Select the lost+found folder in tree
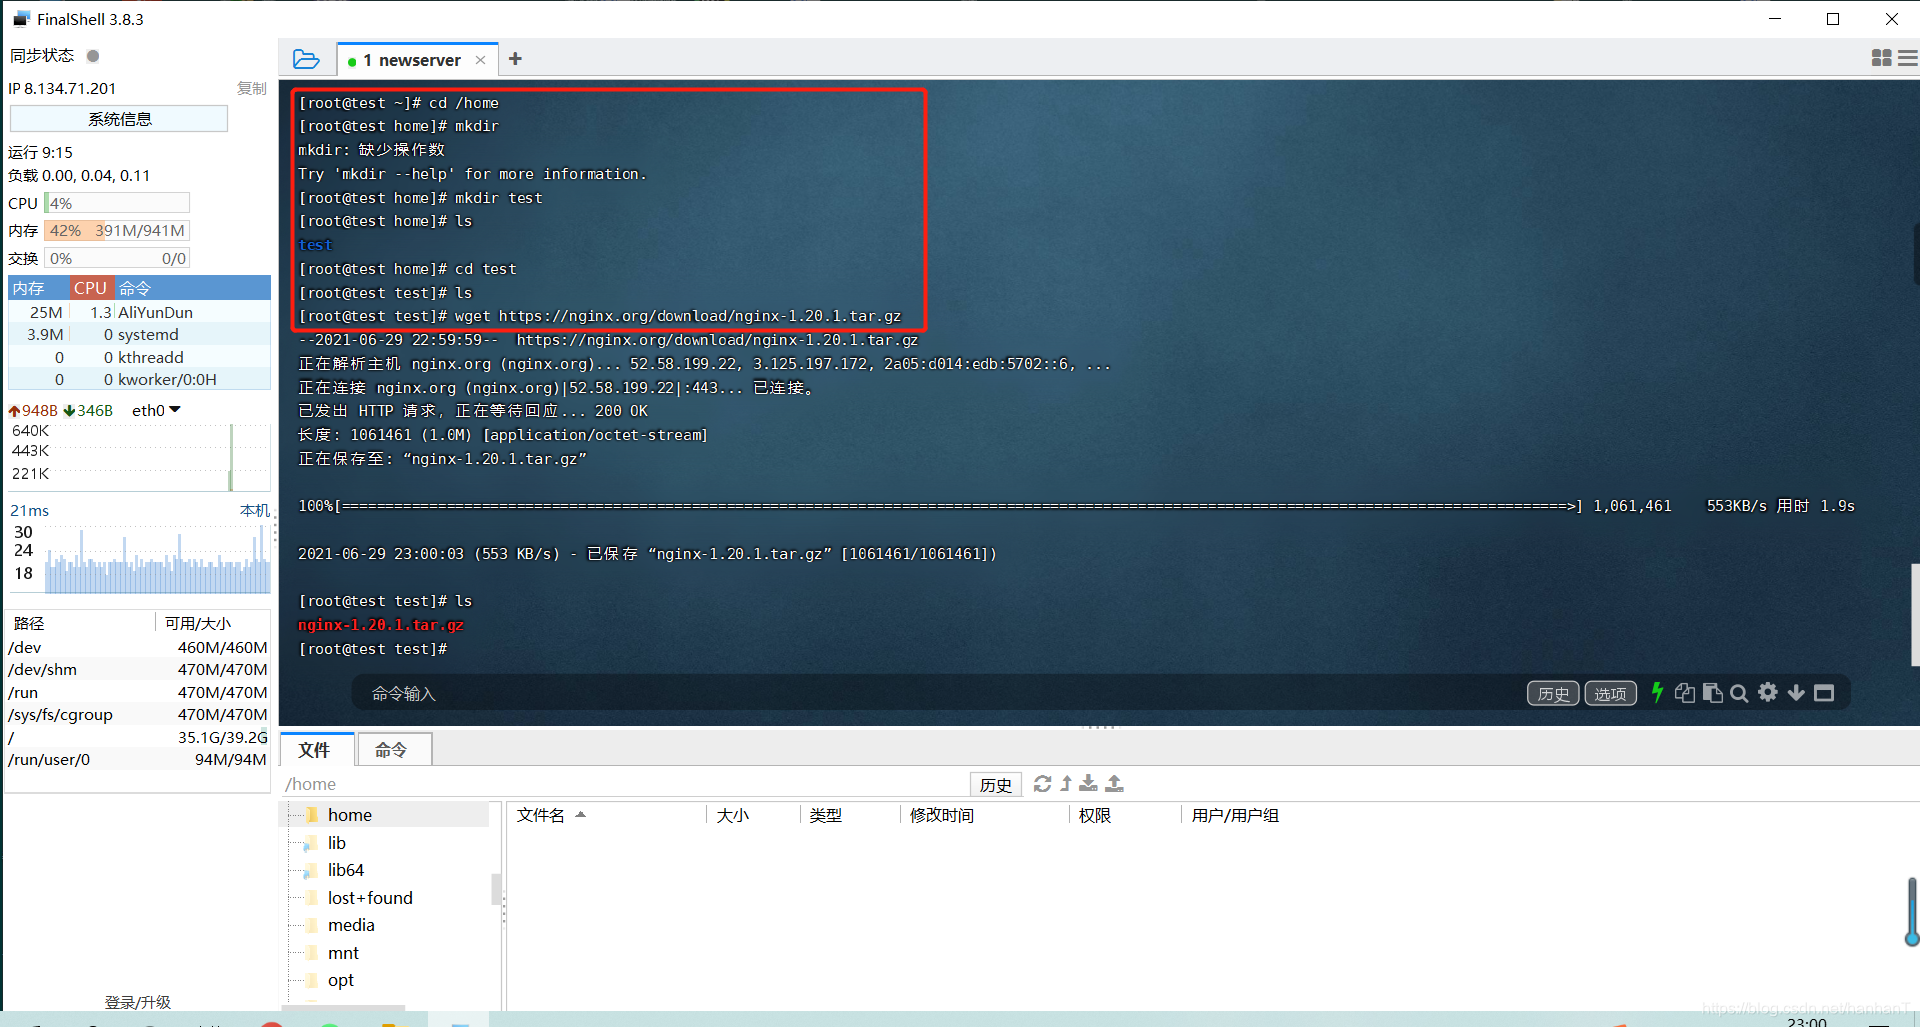This screenshot has width=1920, height=1027. coord(370,898)
